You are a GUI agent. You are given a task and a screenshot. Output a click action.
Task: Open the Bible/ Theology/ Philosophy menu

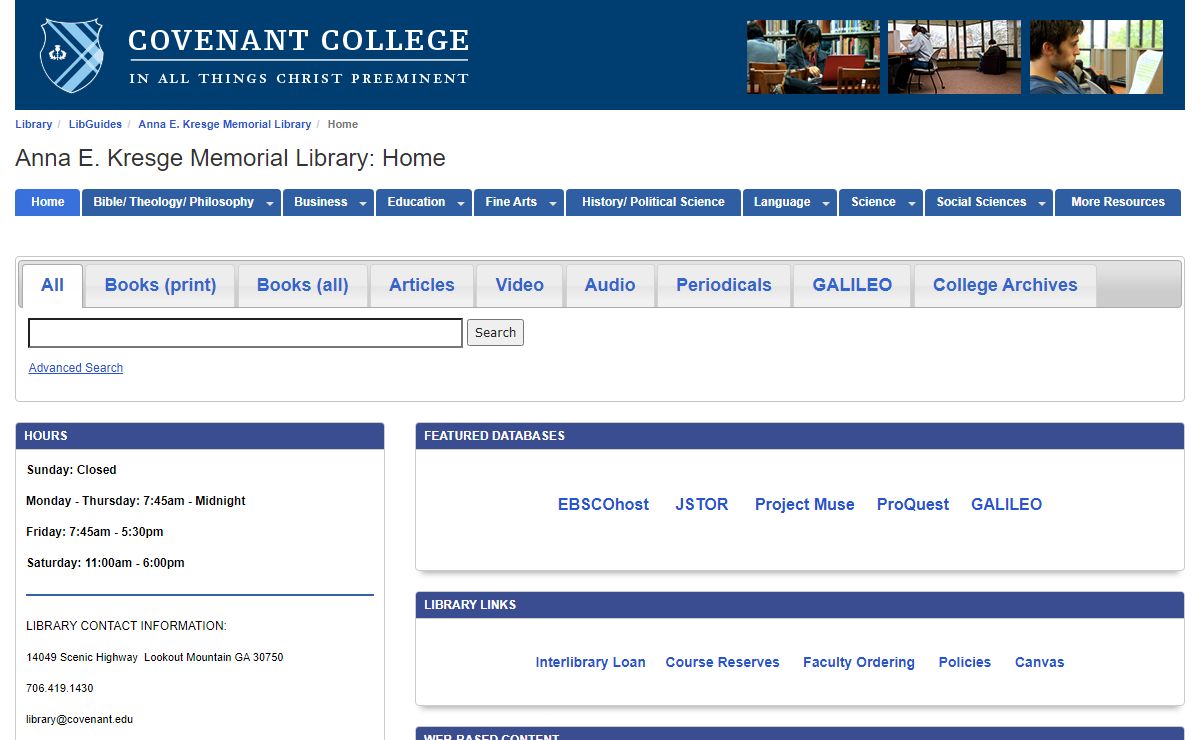click(x=174, y=202)
